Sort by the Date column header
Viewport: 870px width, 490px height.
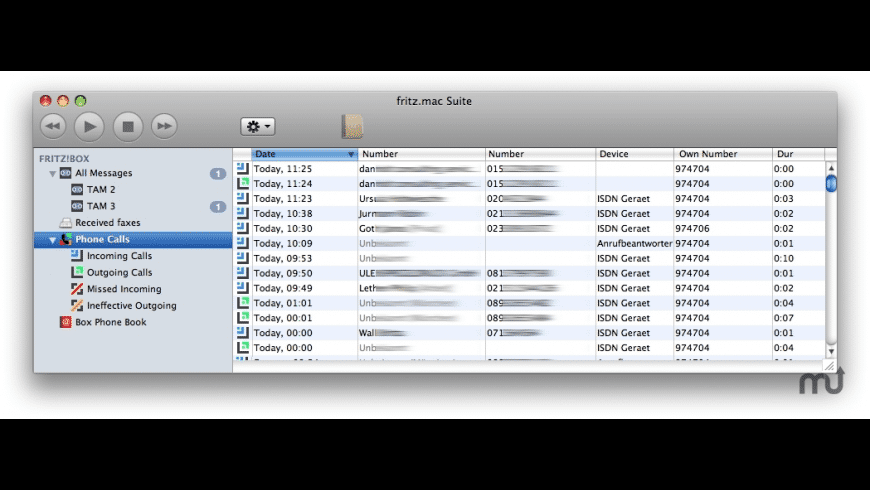coord(305,154)
